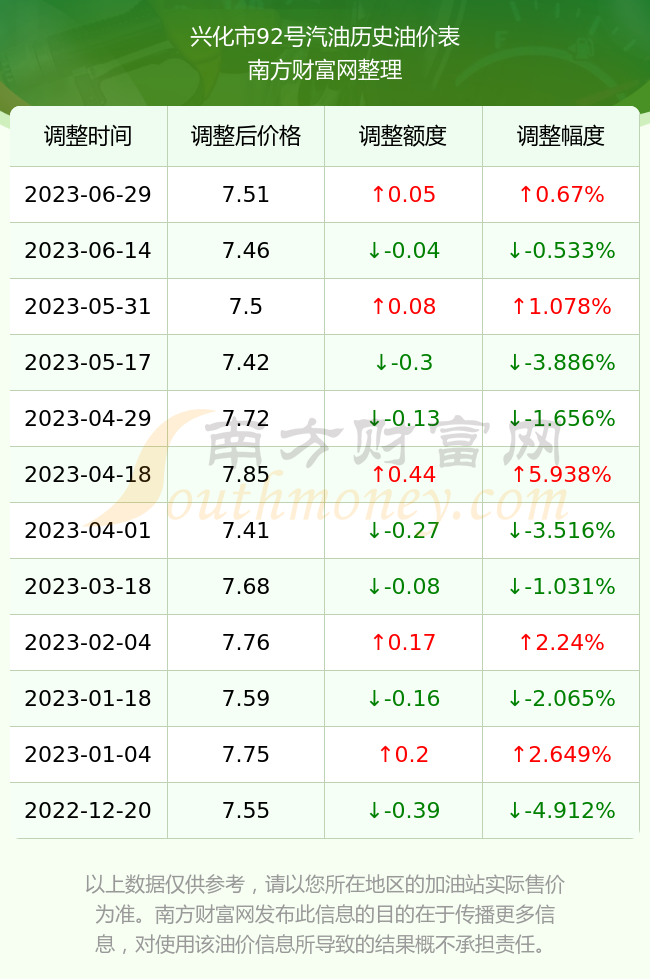Screen dimensions: 650x980
Task: Click the green ↓-0.04 adjustment value
Action: point(403,251)
